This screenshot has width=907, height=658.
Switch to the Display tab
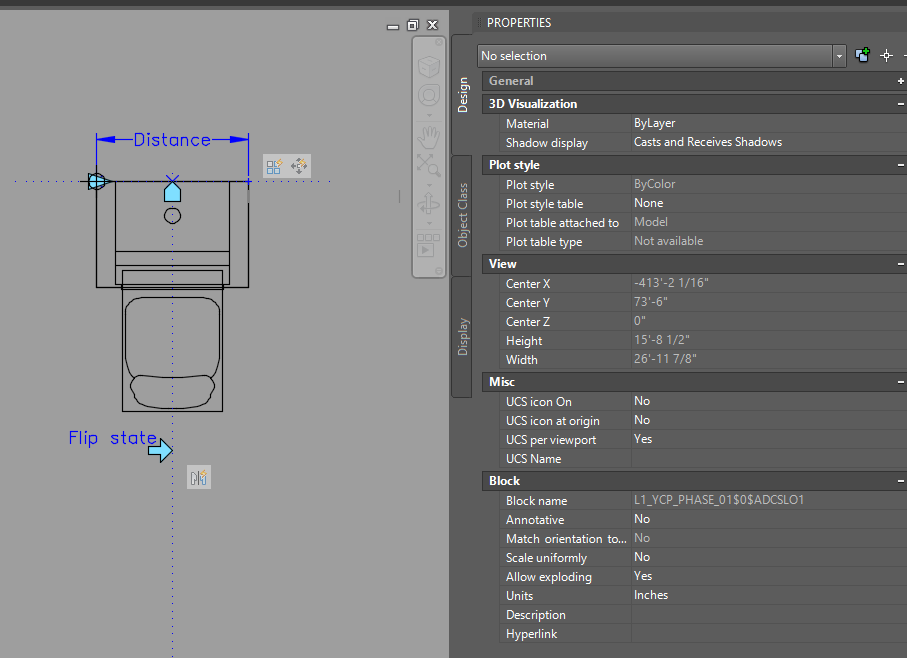pyautogui.click(x=462, y=337)
